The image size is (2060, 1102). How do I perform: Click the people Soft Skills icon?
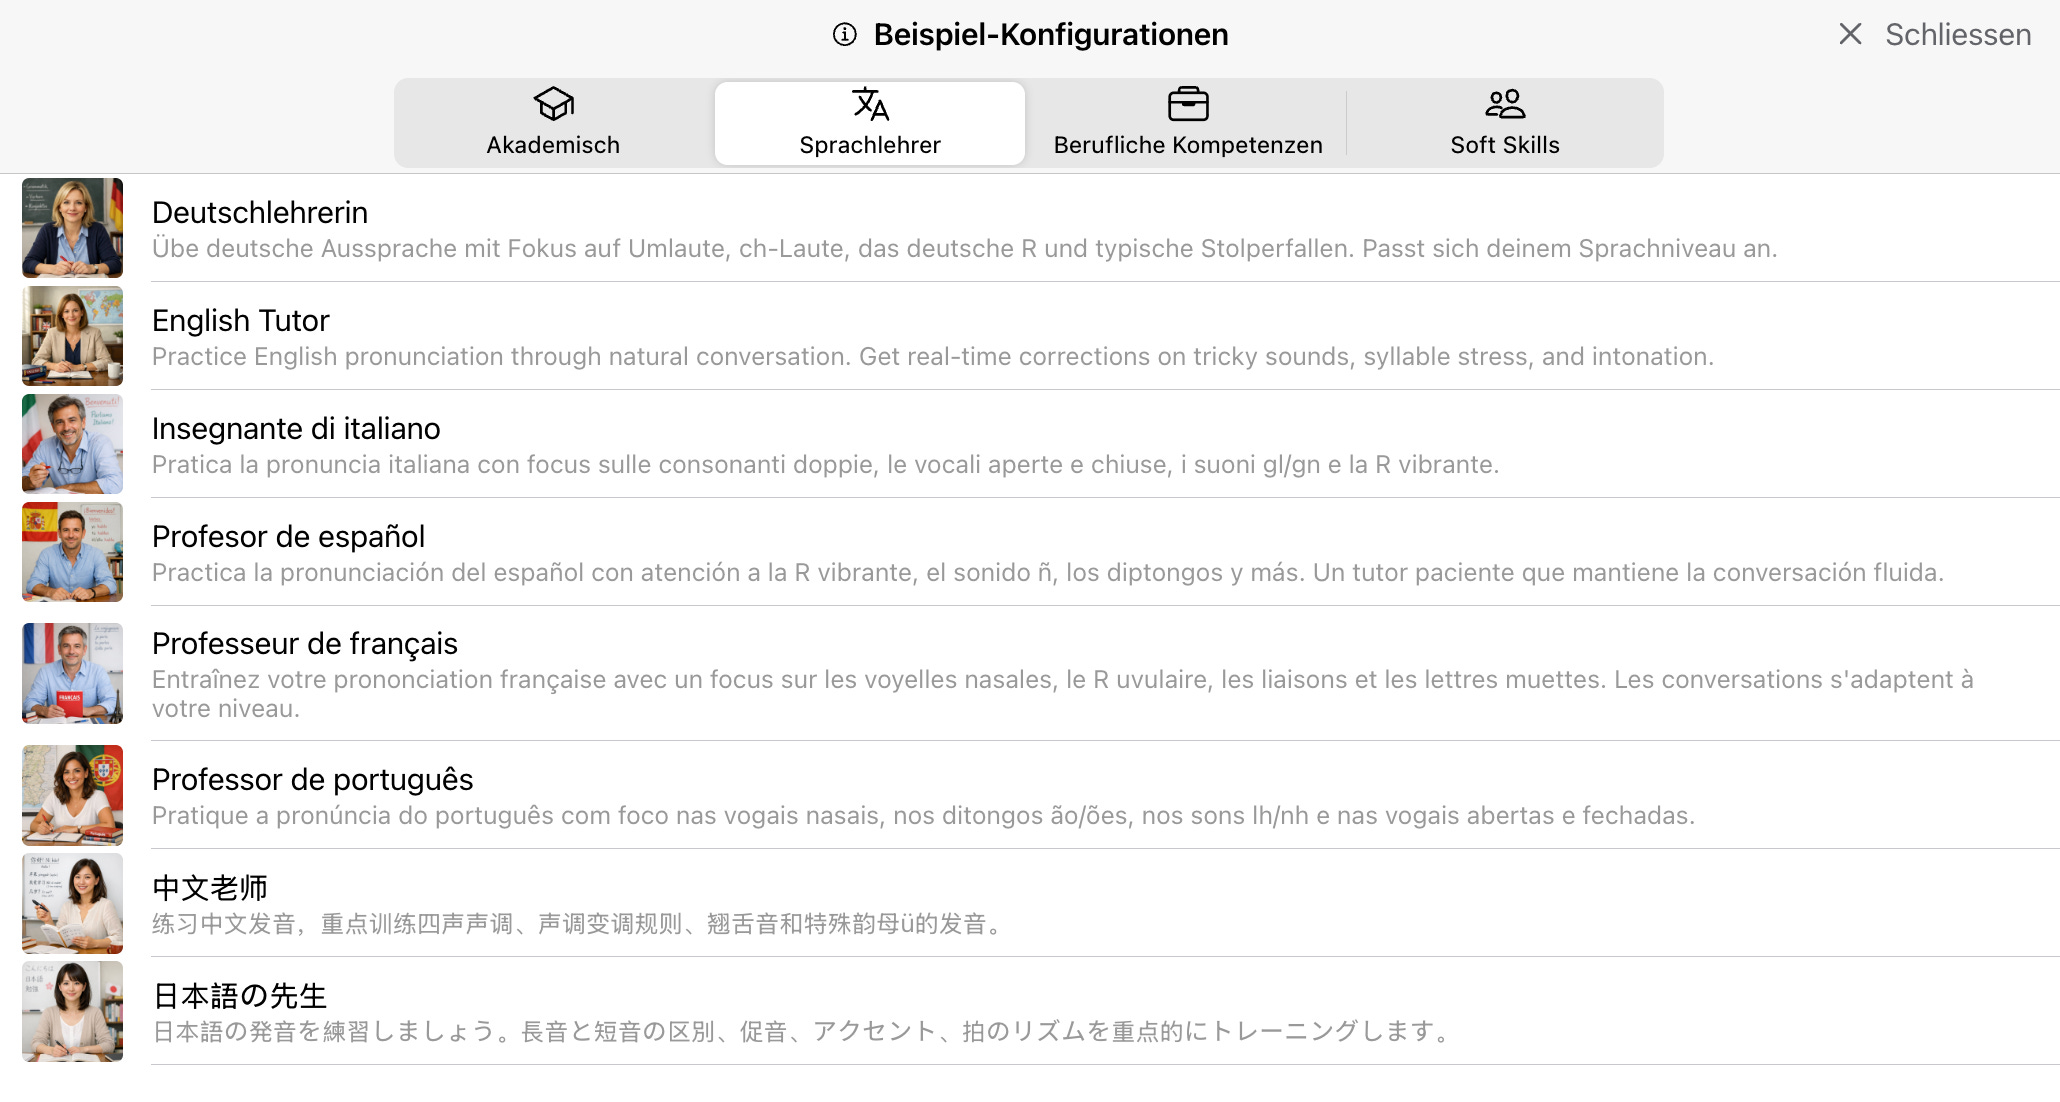coord(1505,104)
